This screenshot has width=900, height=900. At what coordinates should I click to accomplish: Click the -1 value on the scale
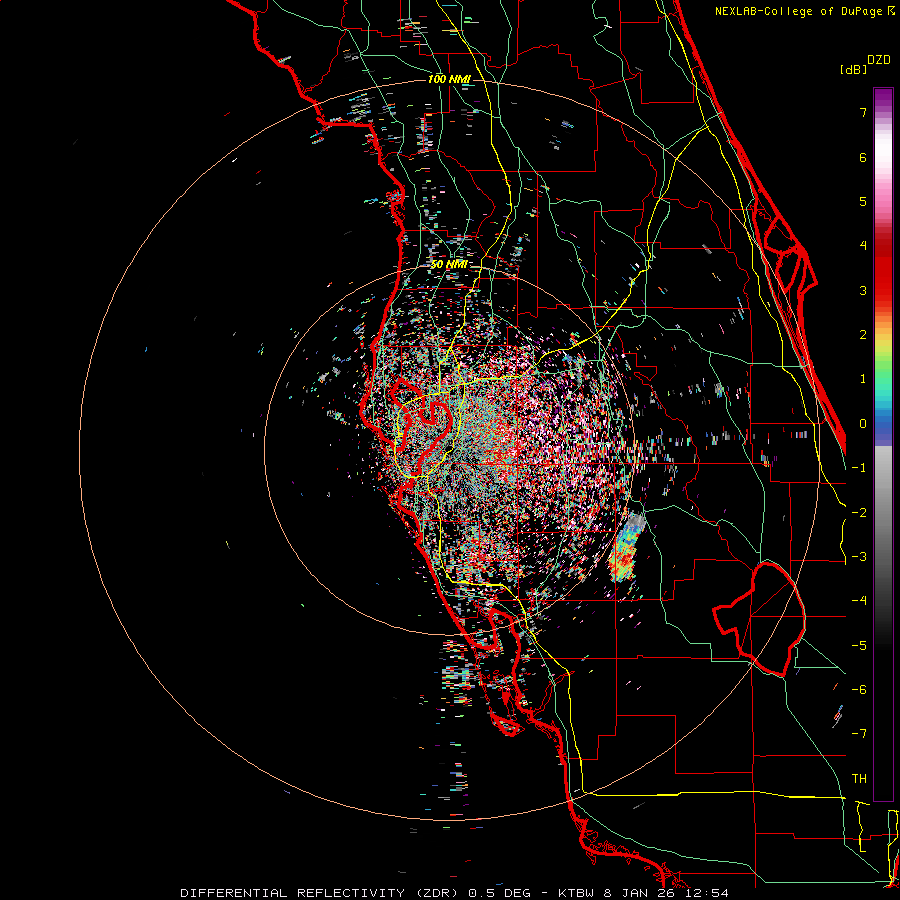pyautogui.click(x=859, y=468)
